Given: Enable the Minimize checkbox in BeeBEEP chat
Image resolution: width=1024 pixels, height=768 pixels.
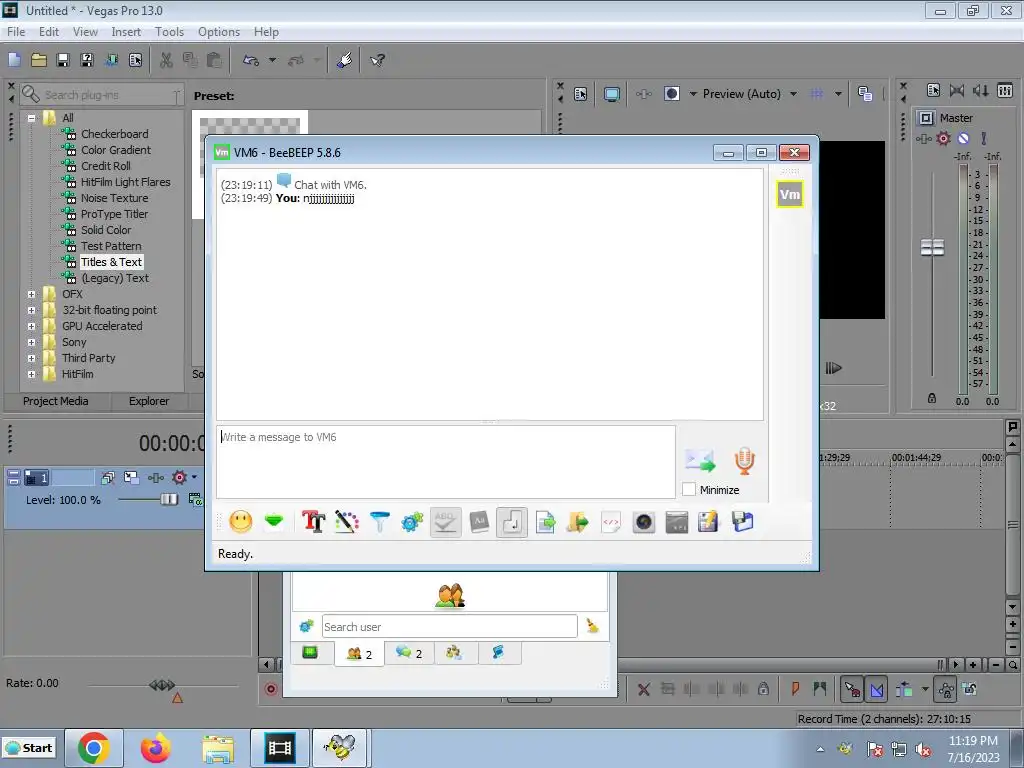Looking at the screenshot, I should [689, 490].
